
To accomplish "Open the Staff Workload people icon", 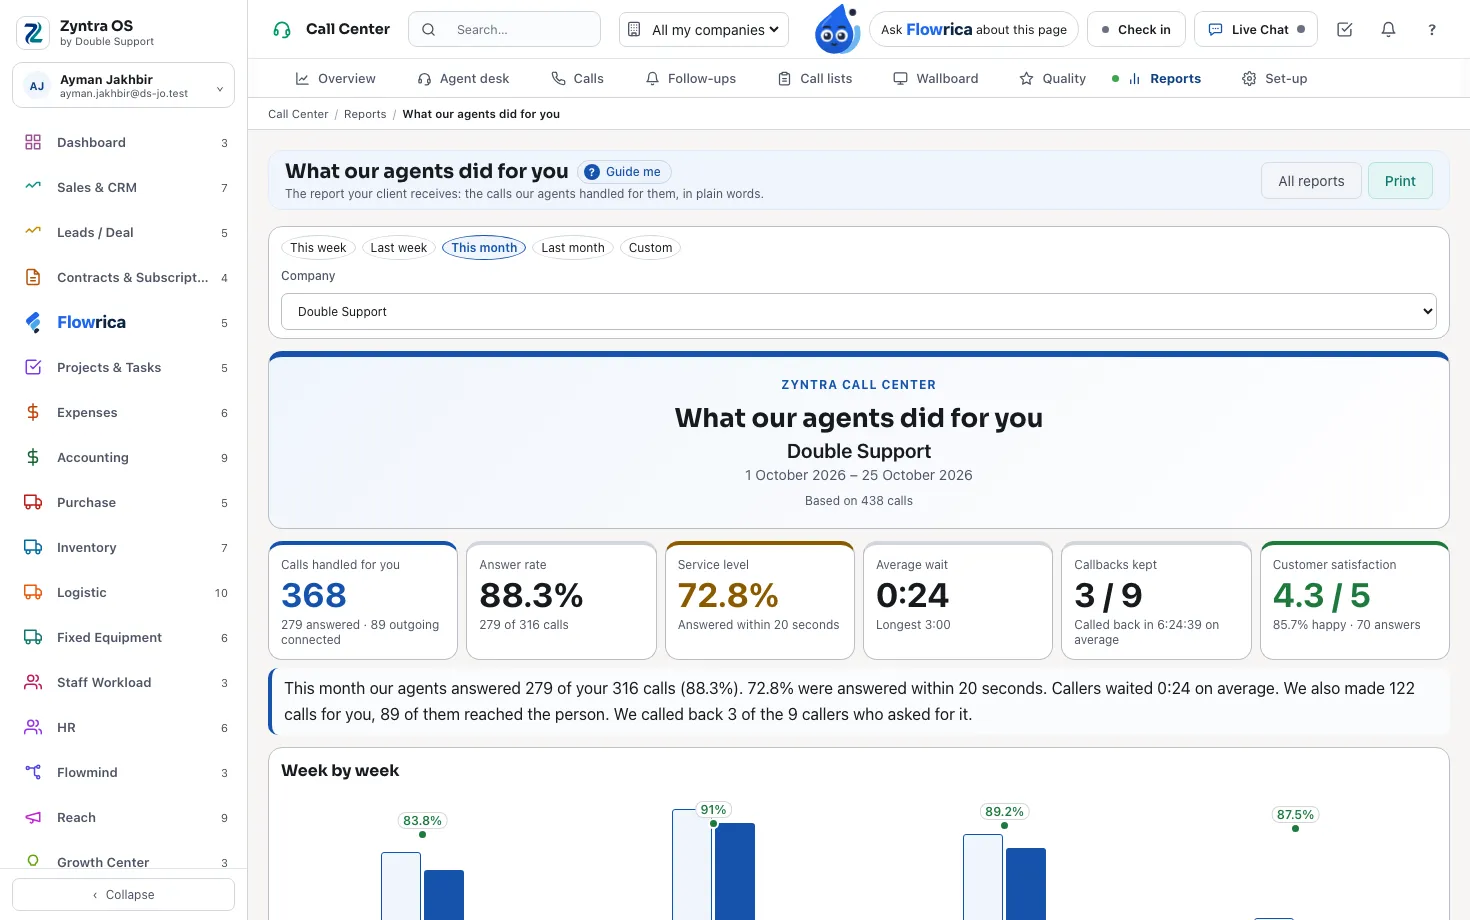I will pyautogui.click(x=33, y=682).
